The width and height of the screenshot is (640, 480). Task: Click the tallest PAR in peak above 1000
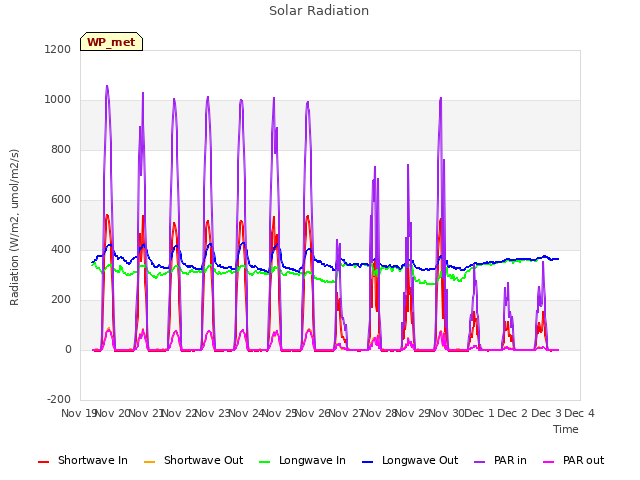tap(107, 86)
